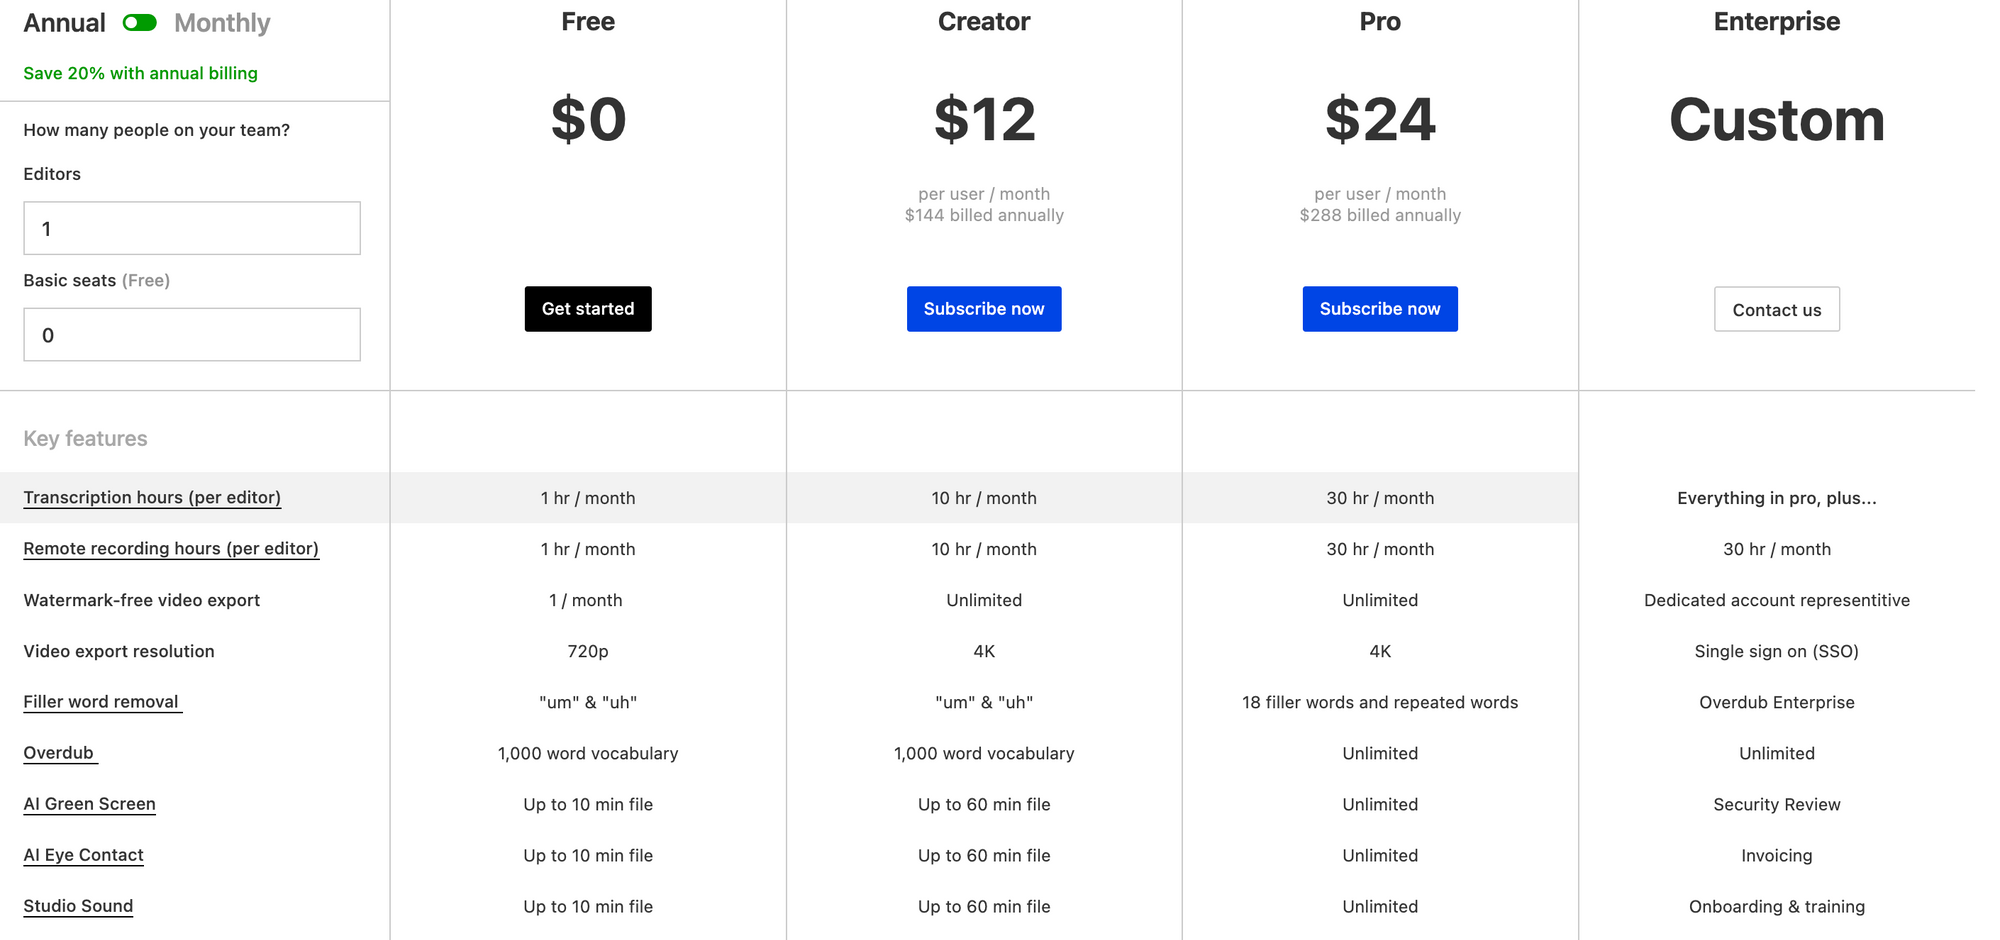
Task: Open the Overdub feature link
Action: [60, 753]
